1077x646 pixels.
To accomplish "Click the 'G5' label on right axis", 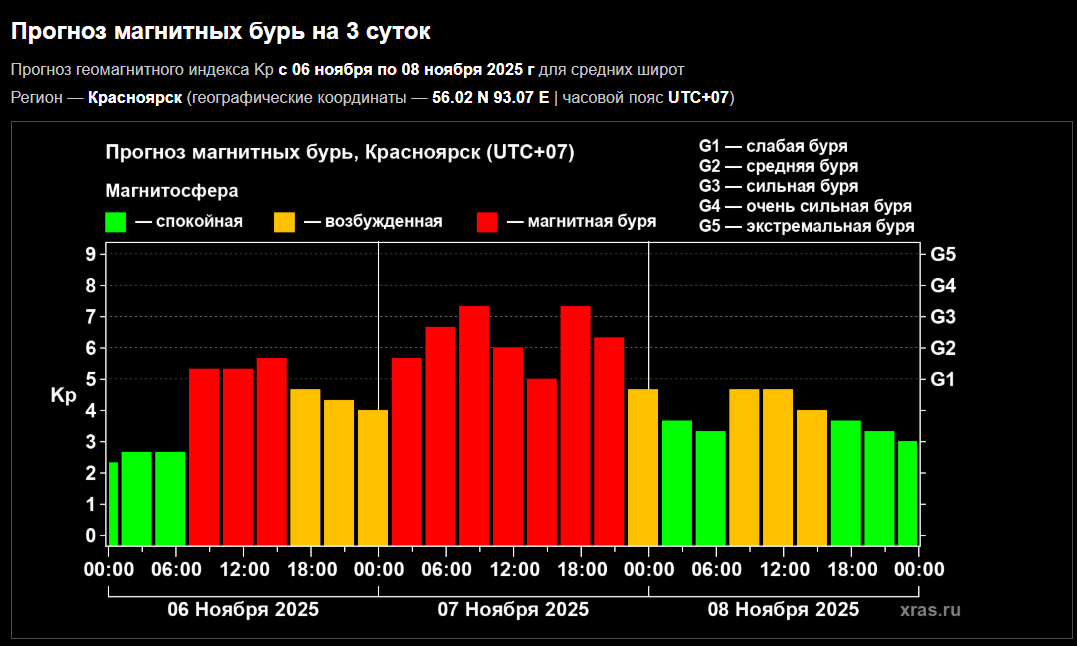I will (x=943, y=254).
